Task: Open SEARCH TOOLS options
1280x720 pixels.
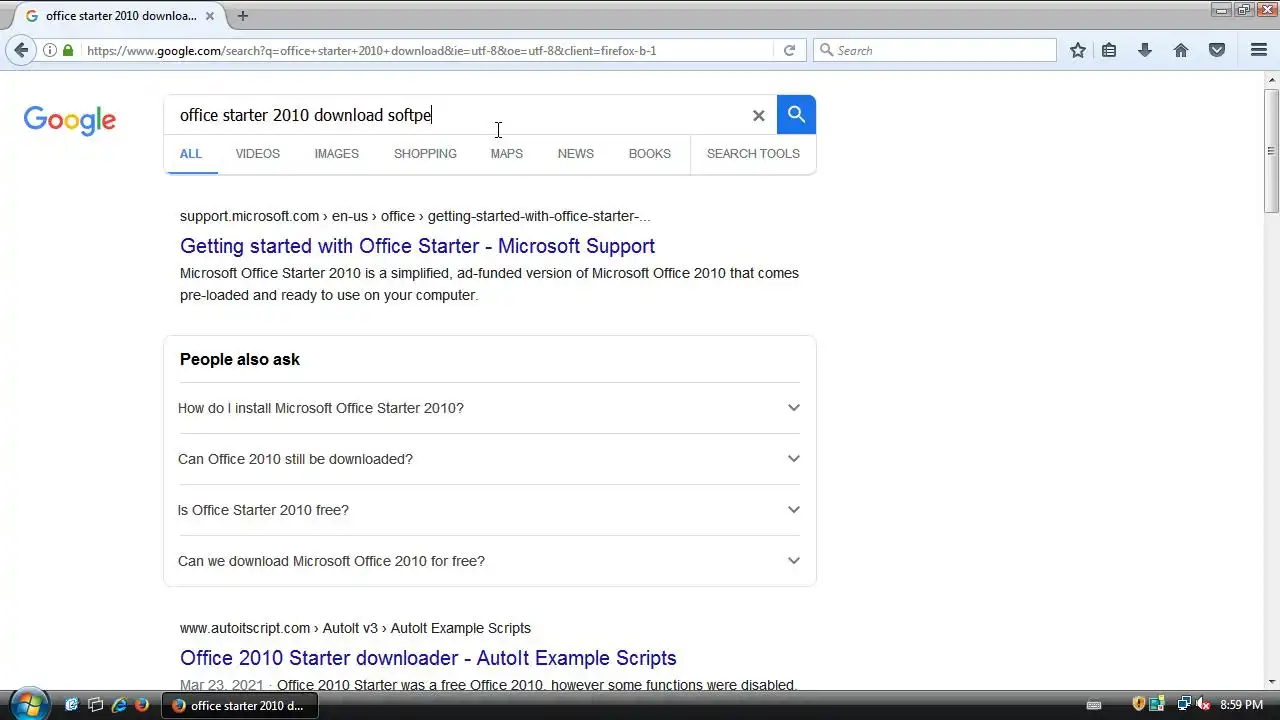Action: [753, 153]
